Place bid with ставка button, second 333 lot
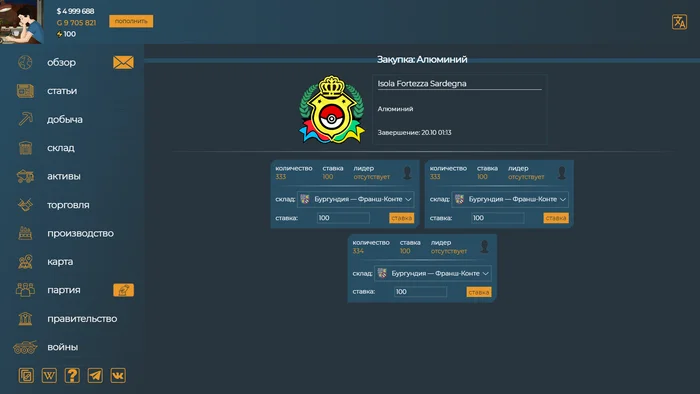The height and width of the screenshot is (394, 700). tap(556, 218)
